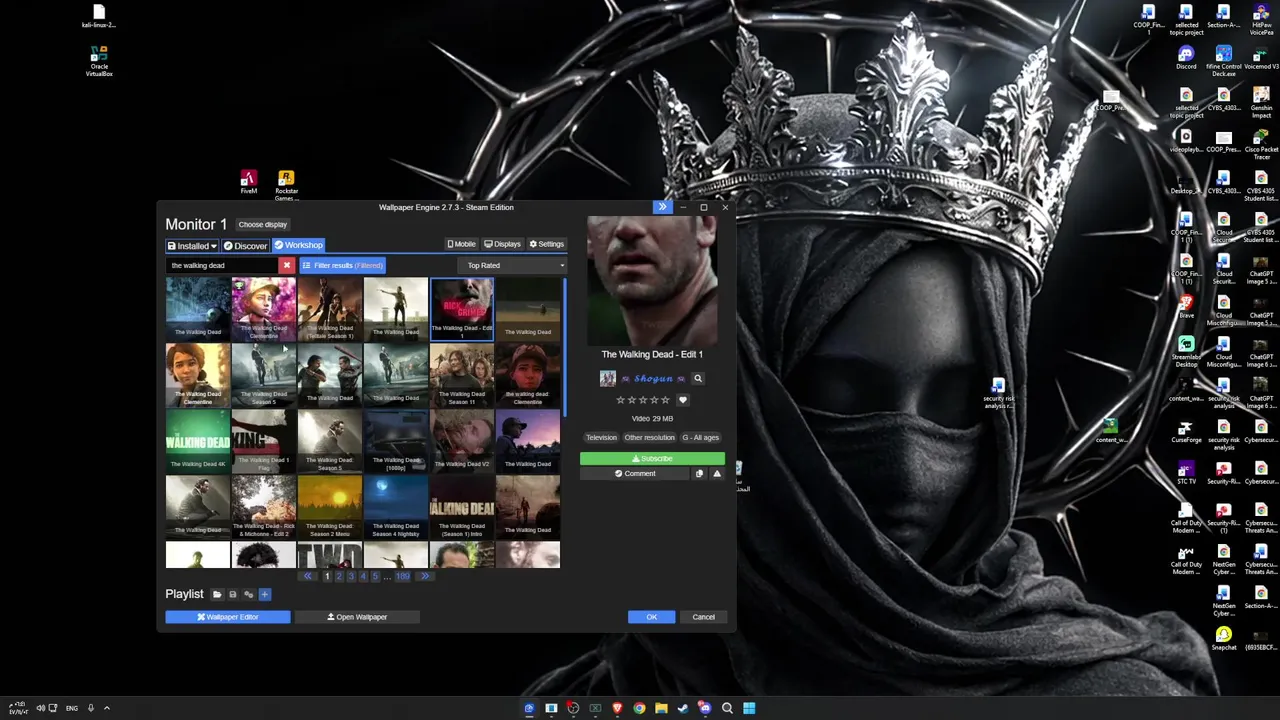This screenshot has width=1280, height=720.
Task: Favorite the wallpaper with heart icon
Action: pos(683,400)
